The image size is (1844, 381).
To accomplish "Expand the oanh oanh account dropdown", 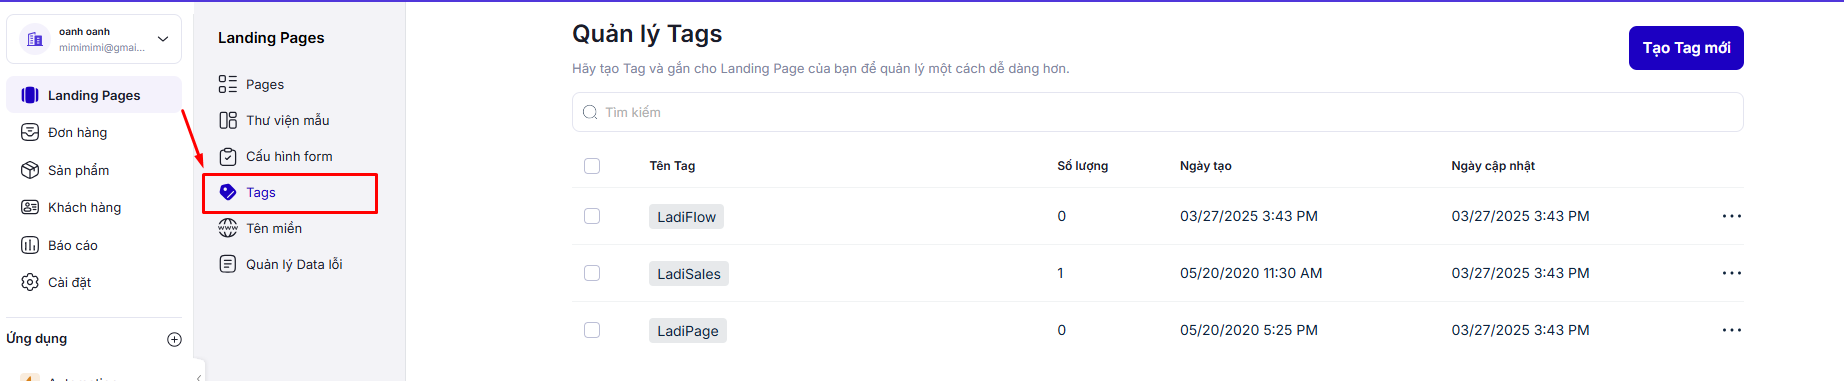I will [x=163, y=39].
